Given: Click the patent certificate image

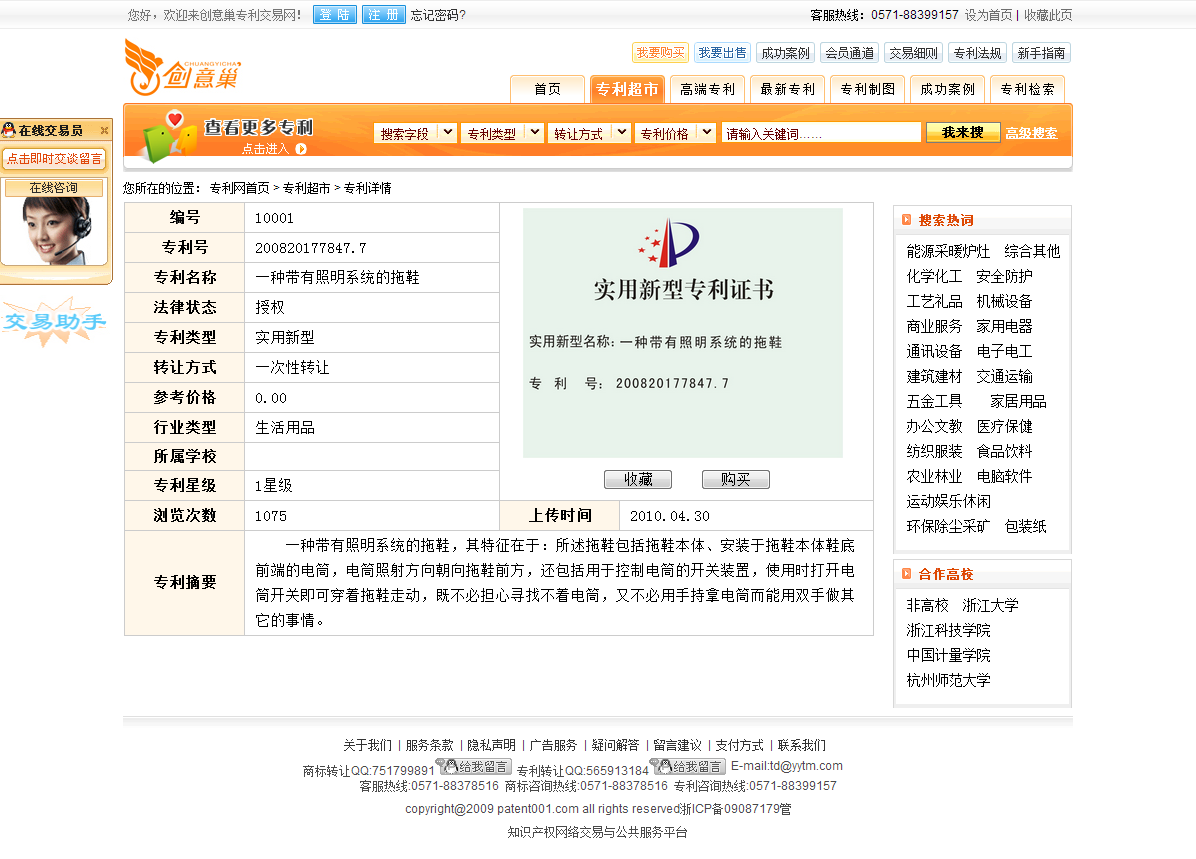Looking at the screenshot, I should [x=682, y=332].
